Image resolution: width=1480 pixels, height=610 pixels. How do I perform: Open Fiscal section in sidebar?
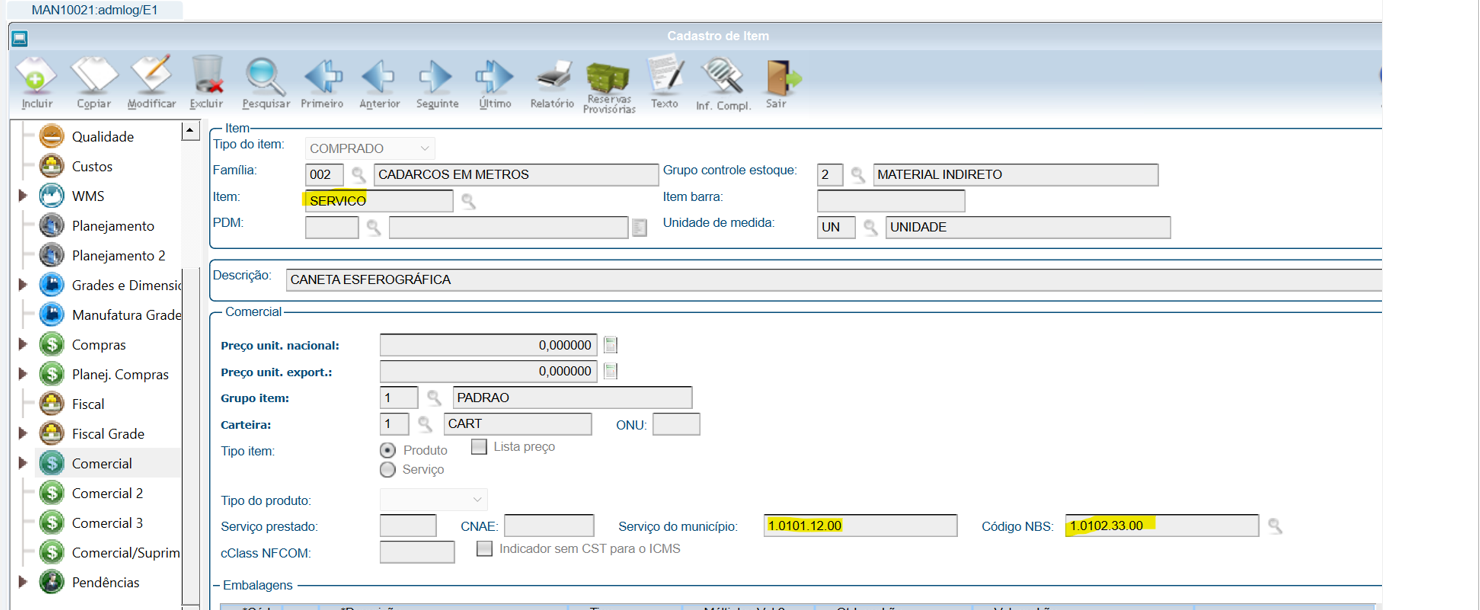(x=88, y=404)
